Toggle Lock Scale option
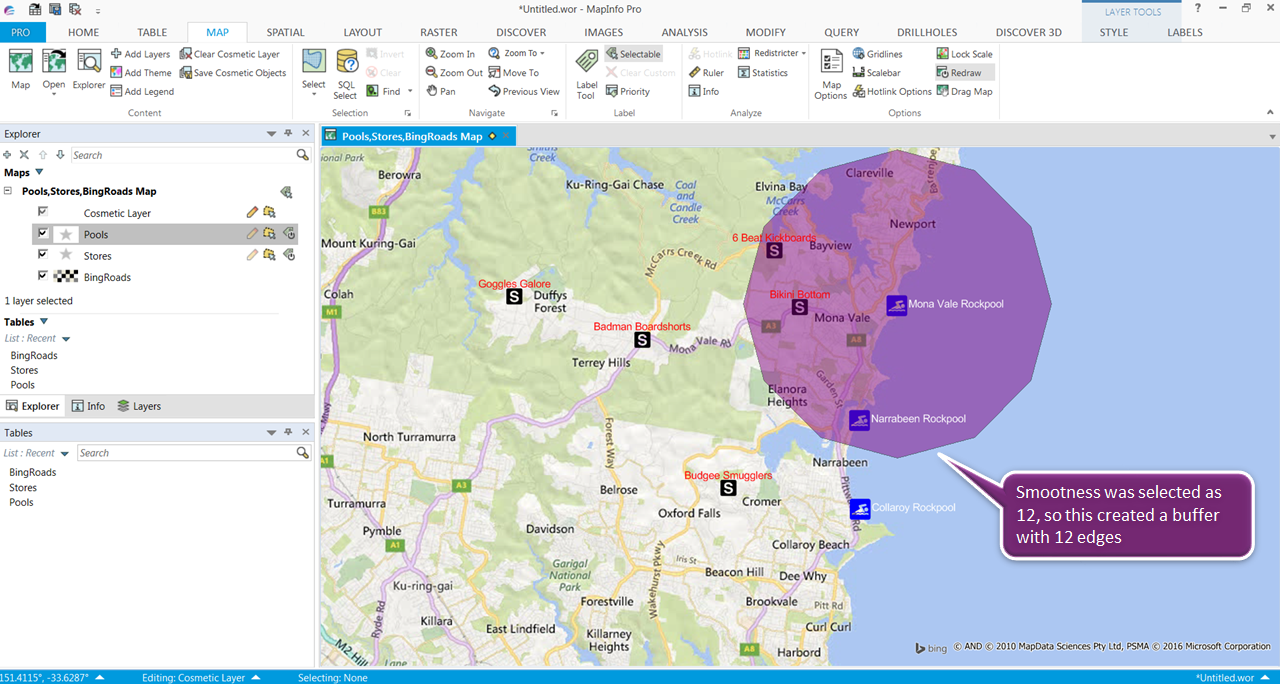The height and width of the screenshot is (684, 1280). pyautogui.click(x=965, y=54)
